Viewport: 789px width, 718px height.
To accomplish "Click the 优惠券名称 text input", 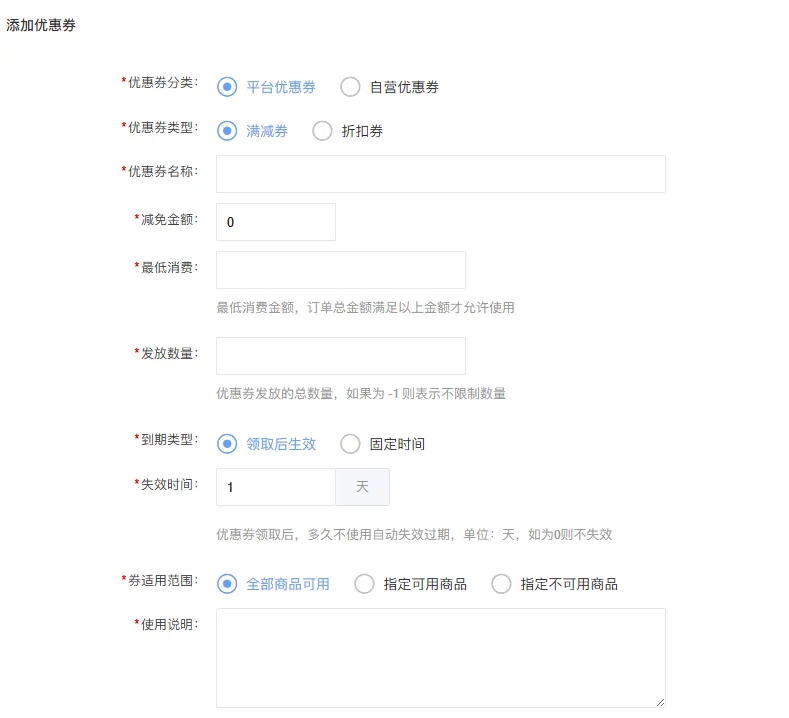I will pos(440,174).
